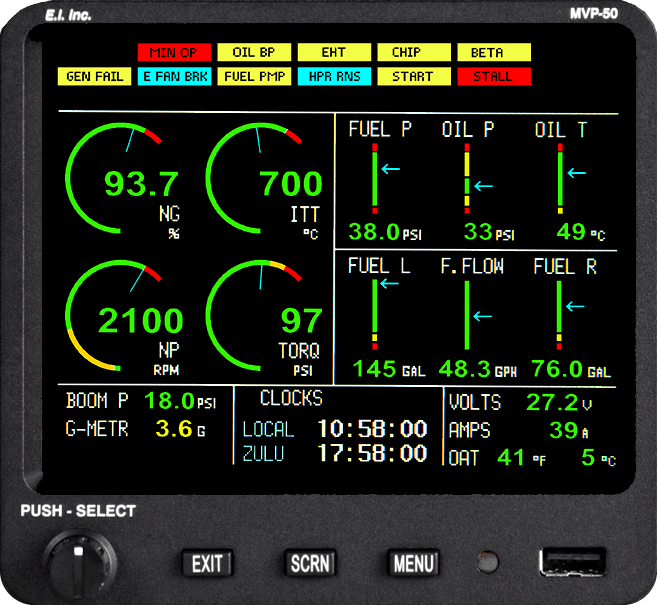Click the FUEL P vertical bar
Viewport: 657px width, 605px height.
pos(375,179)
